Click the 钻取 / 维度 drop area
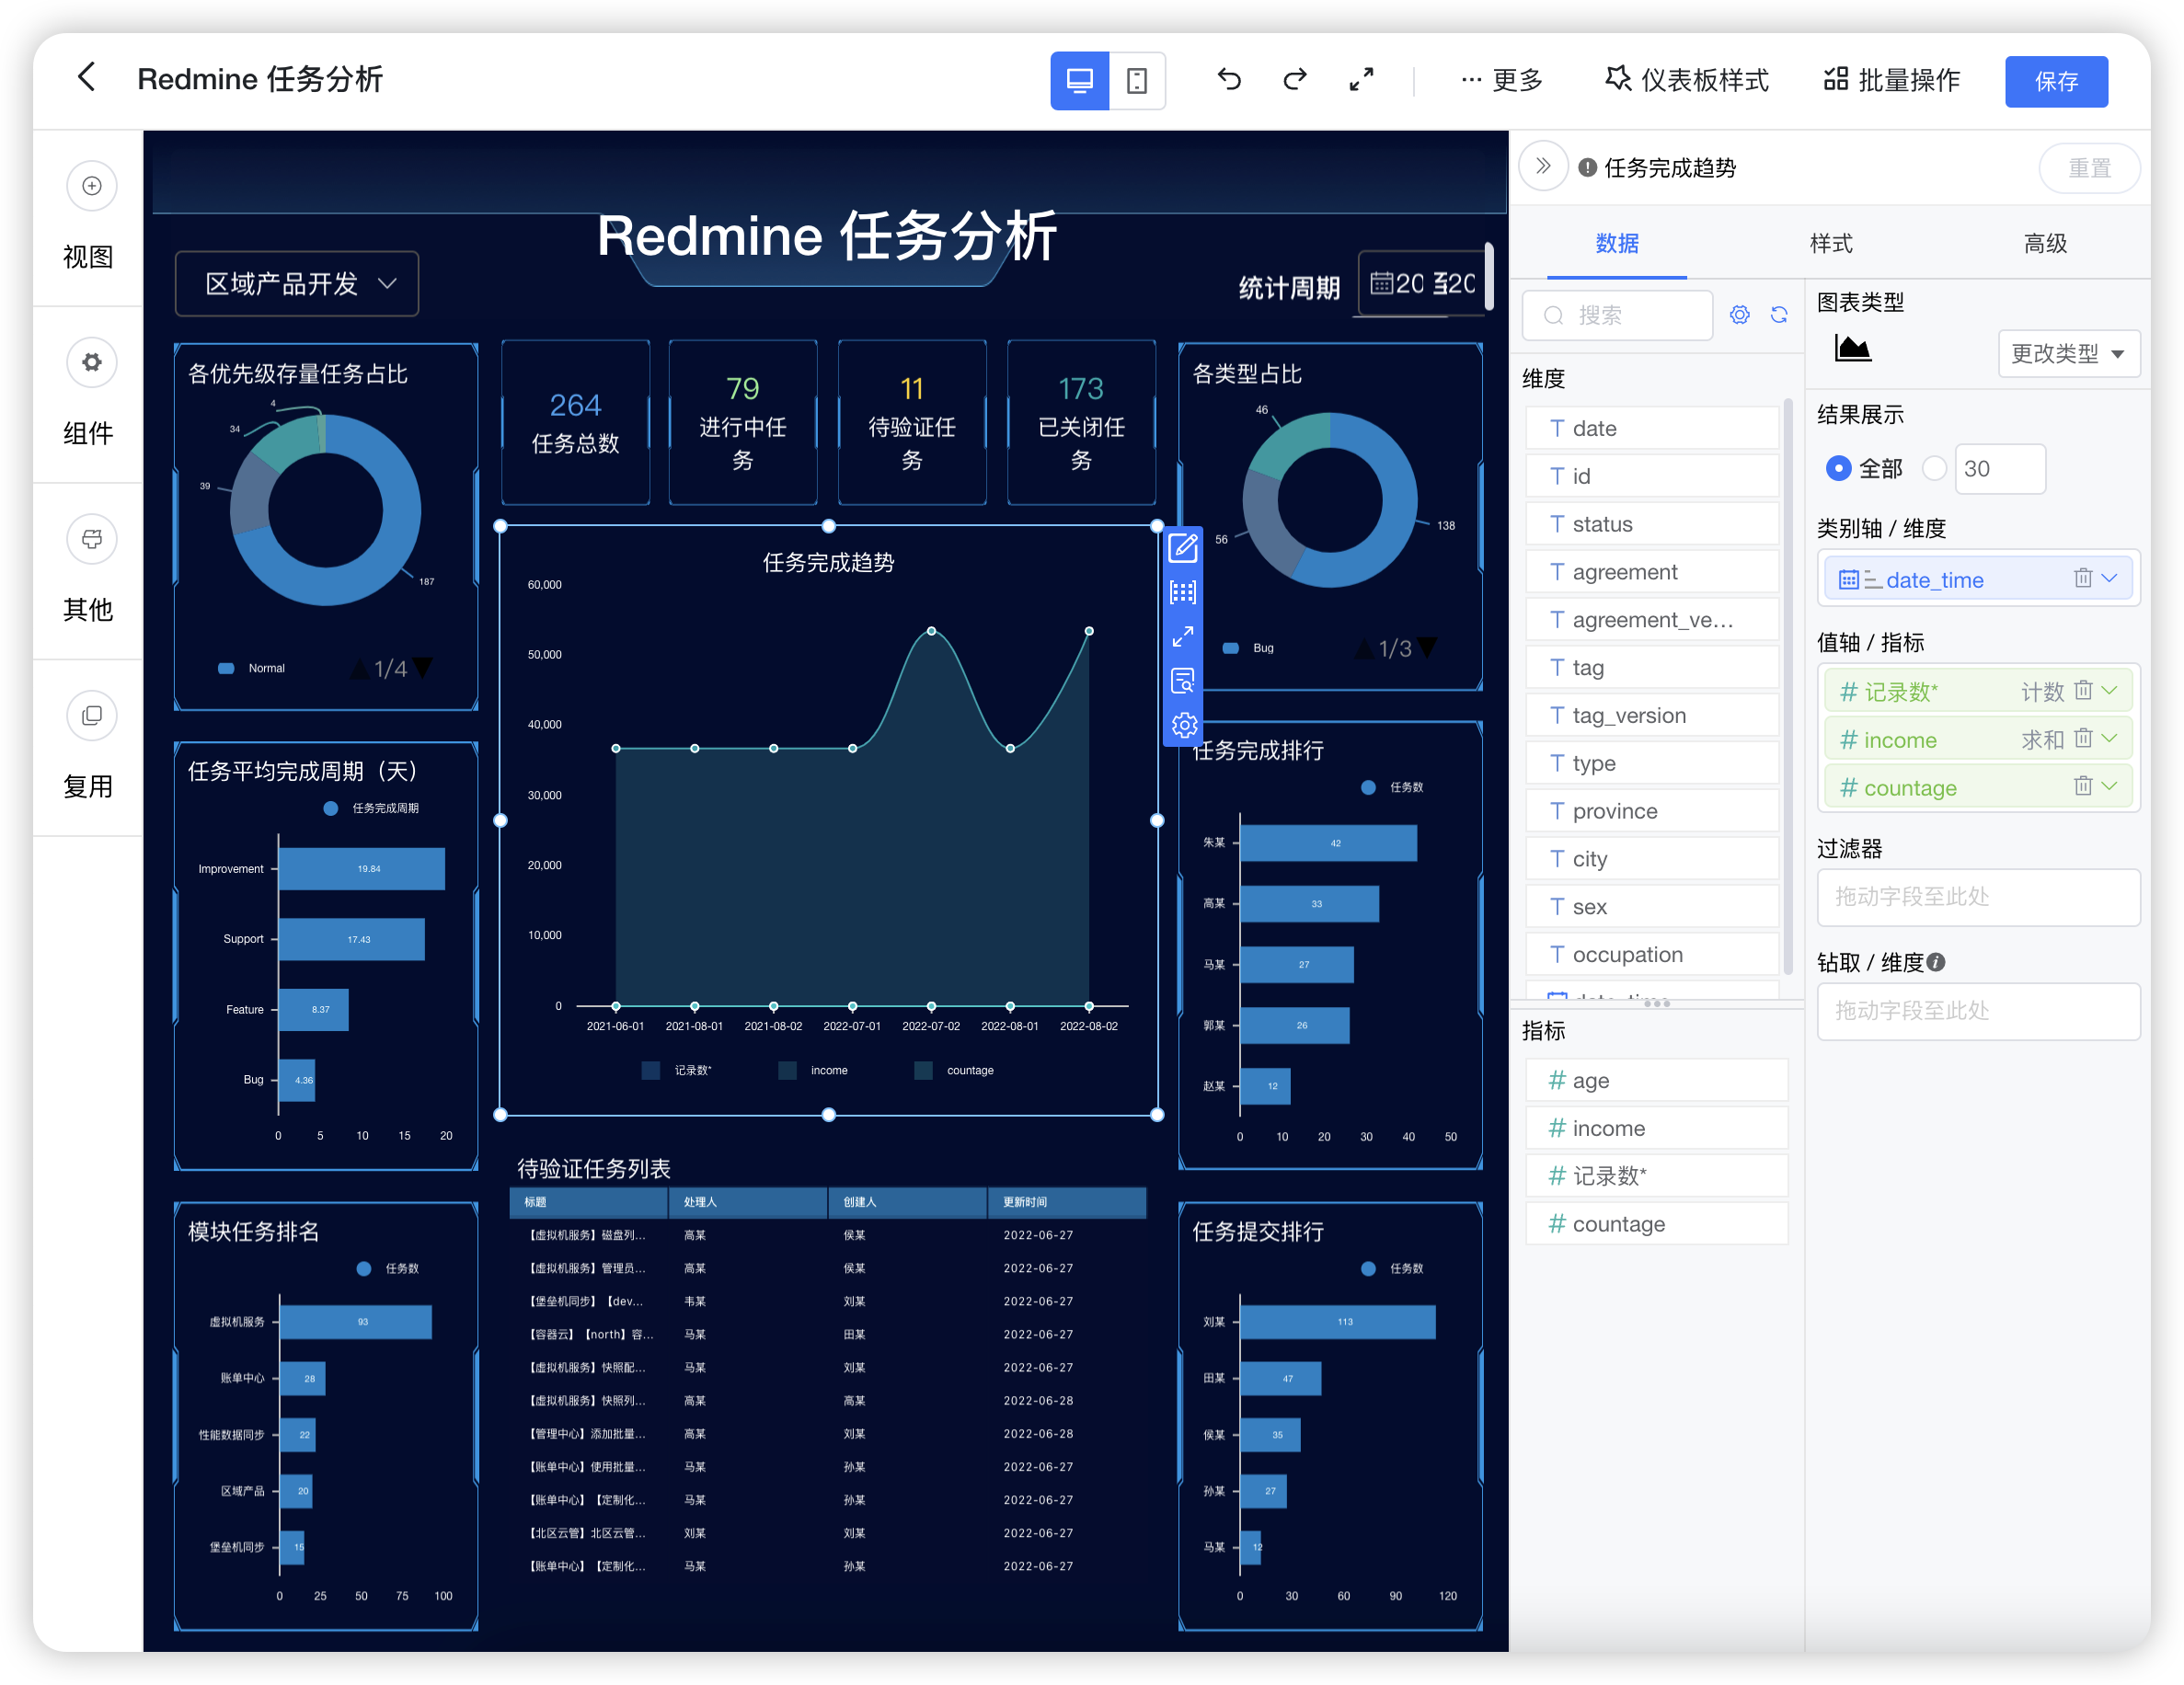This screenshot has height=1685, width=2184. pos(1978,1010)
